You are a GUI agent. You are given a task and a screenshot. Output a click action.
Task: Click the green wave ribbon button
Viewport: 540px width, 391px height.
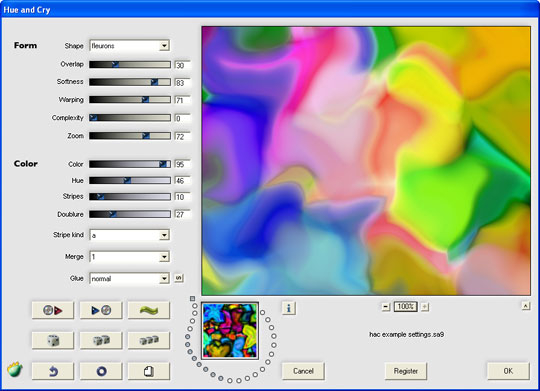(149, 310)
